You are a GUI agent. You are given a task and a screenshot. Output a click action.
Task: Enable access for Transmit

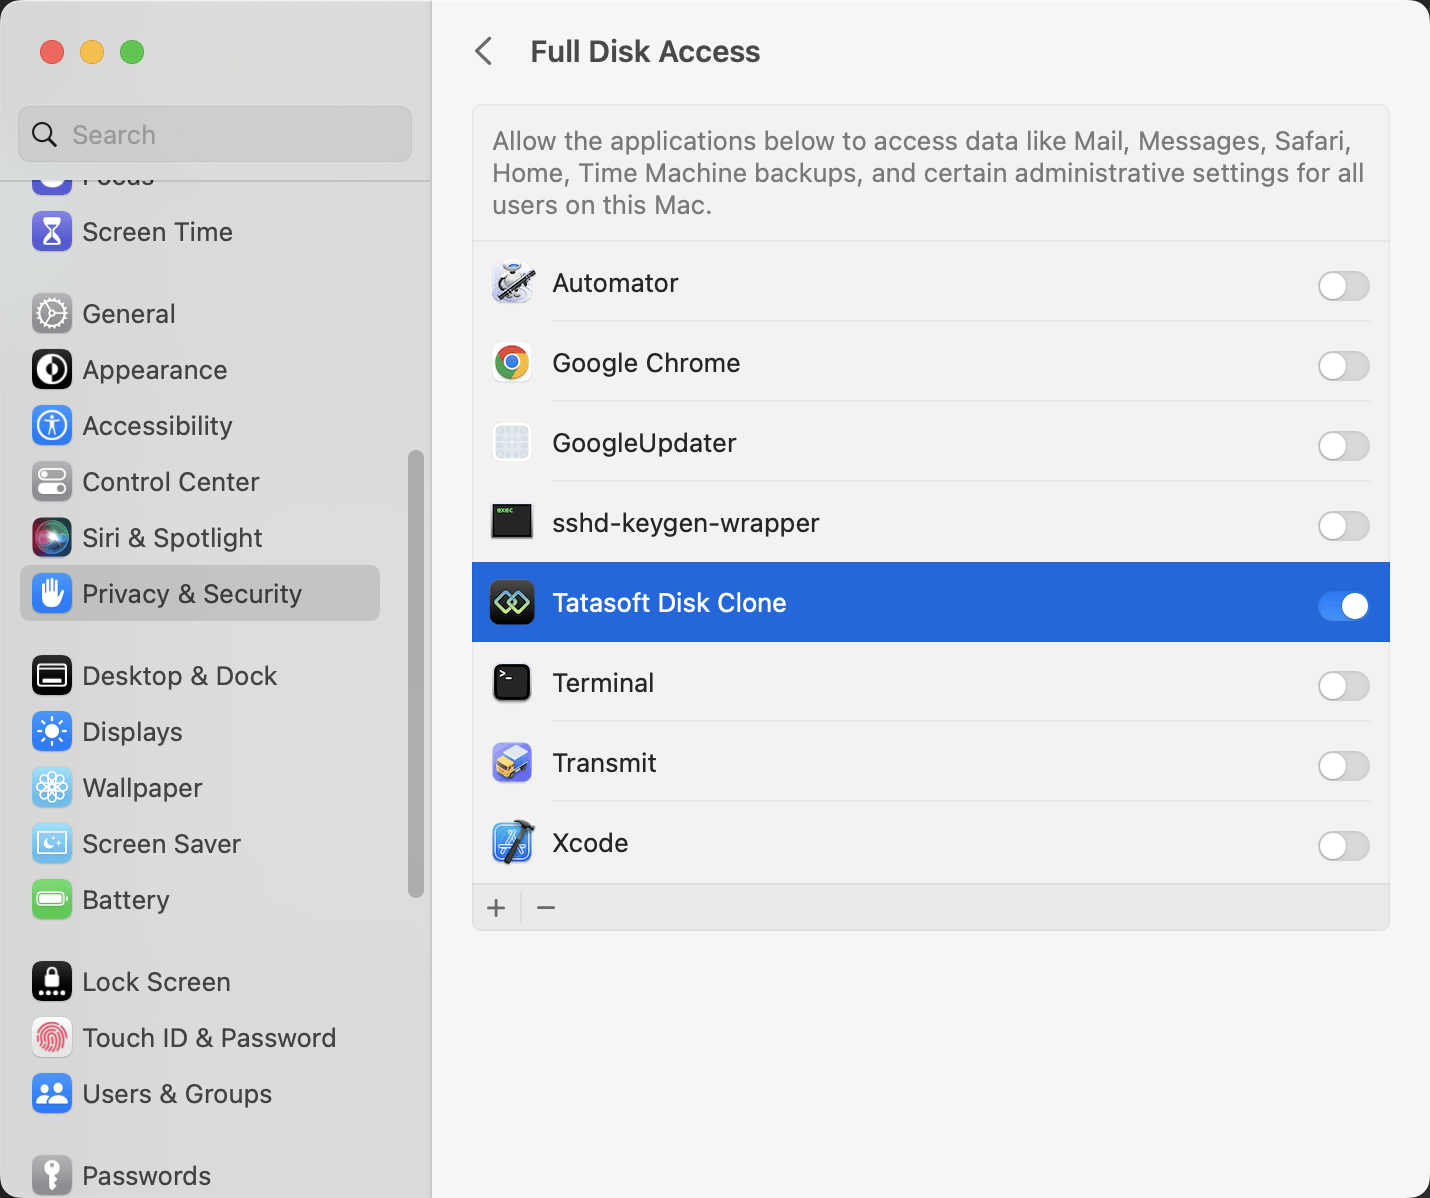coord(1344,766)
